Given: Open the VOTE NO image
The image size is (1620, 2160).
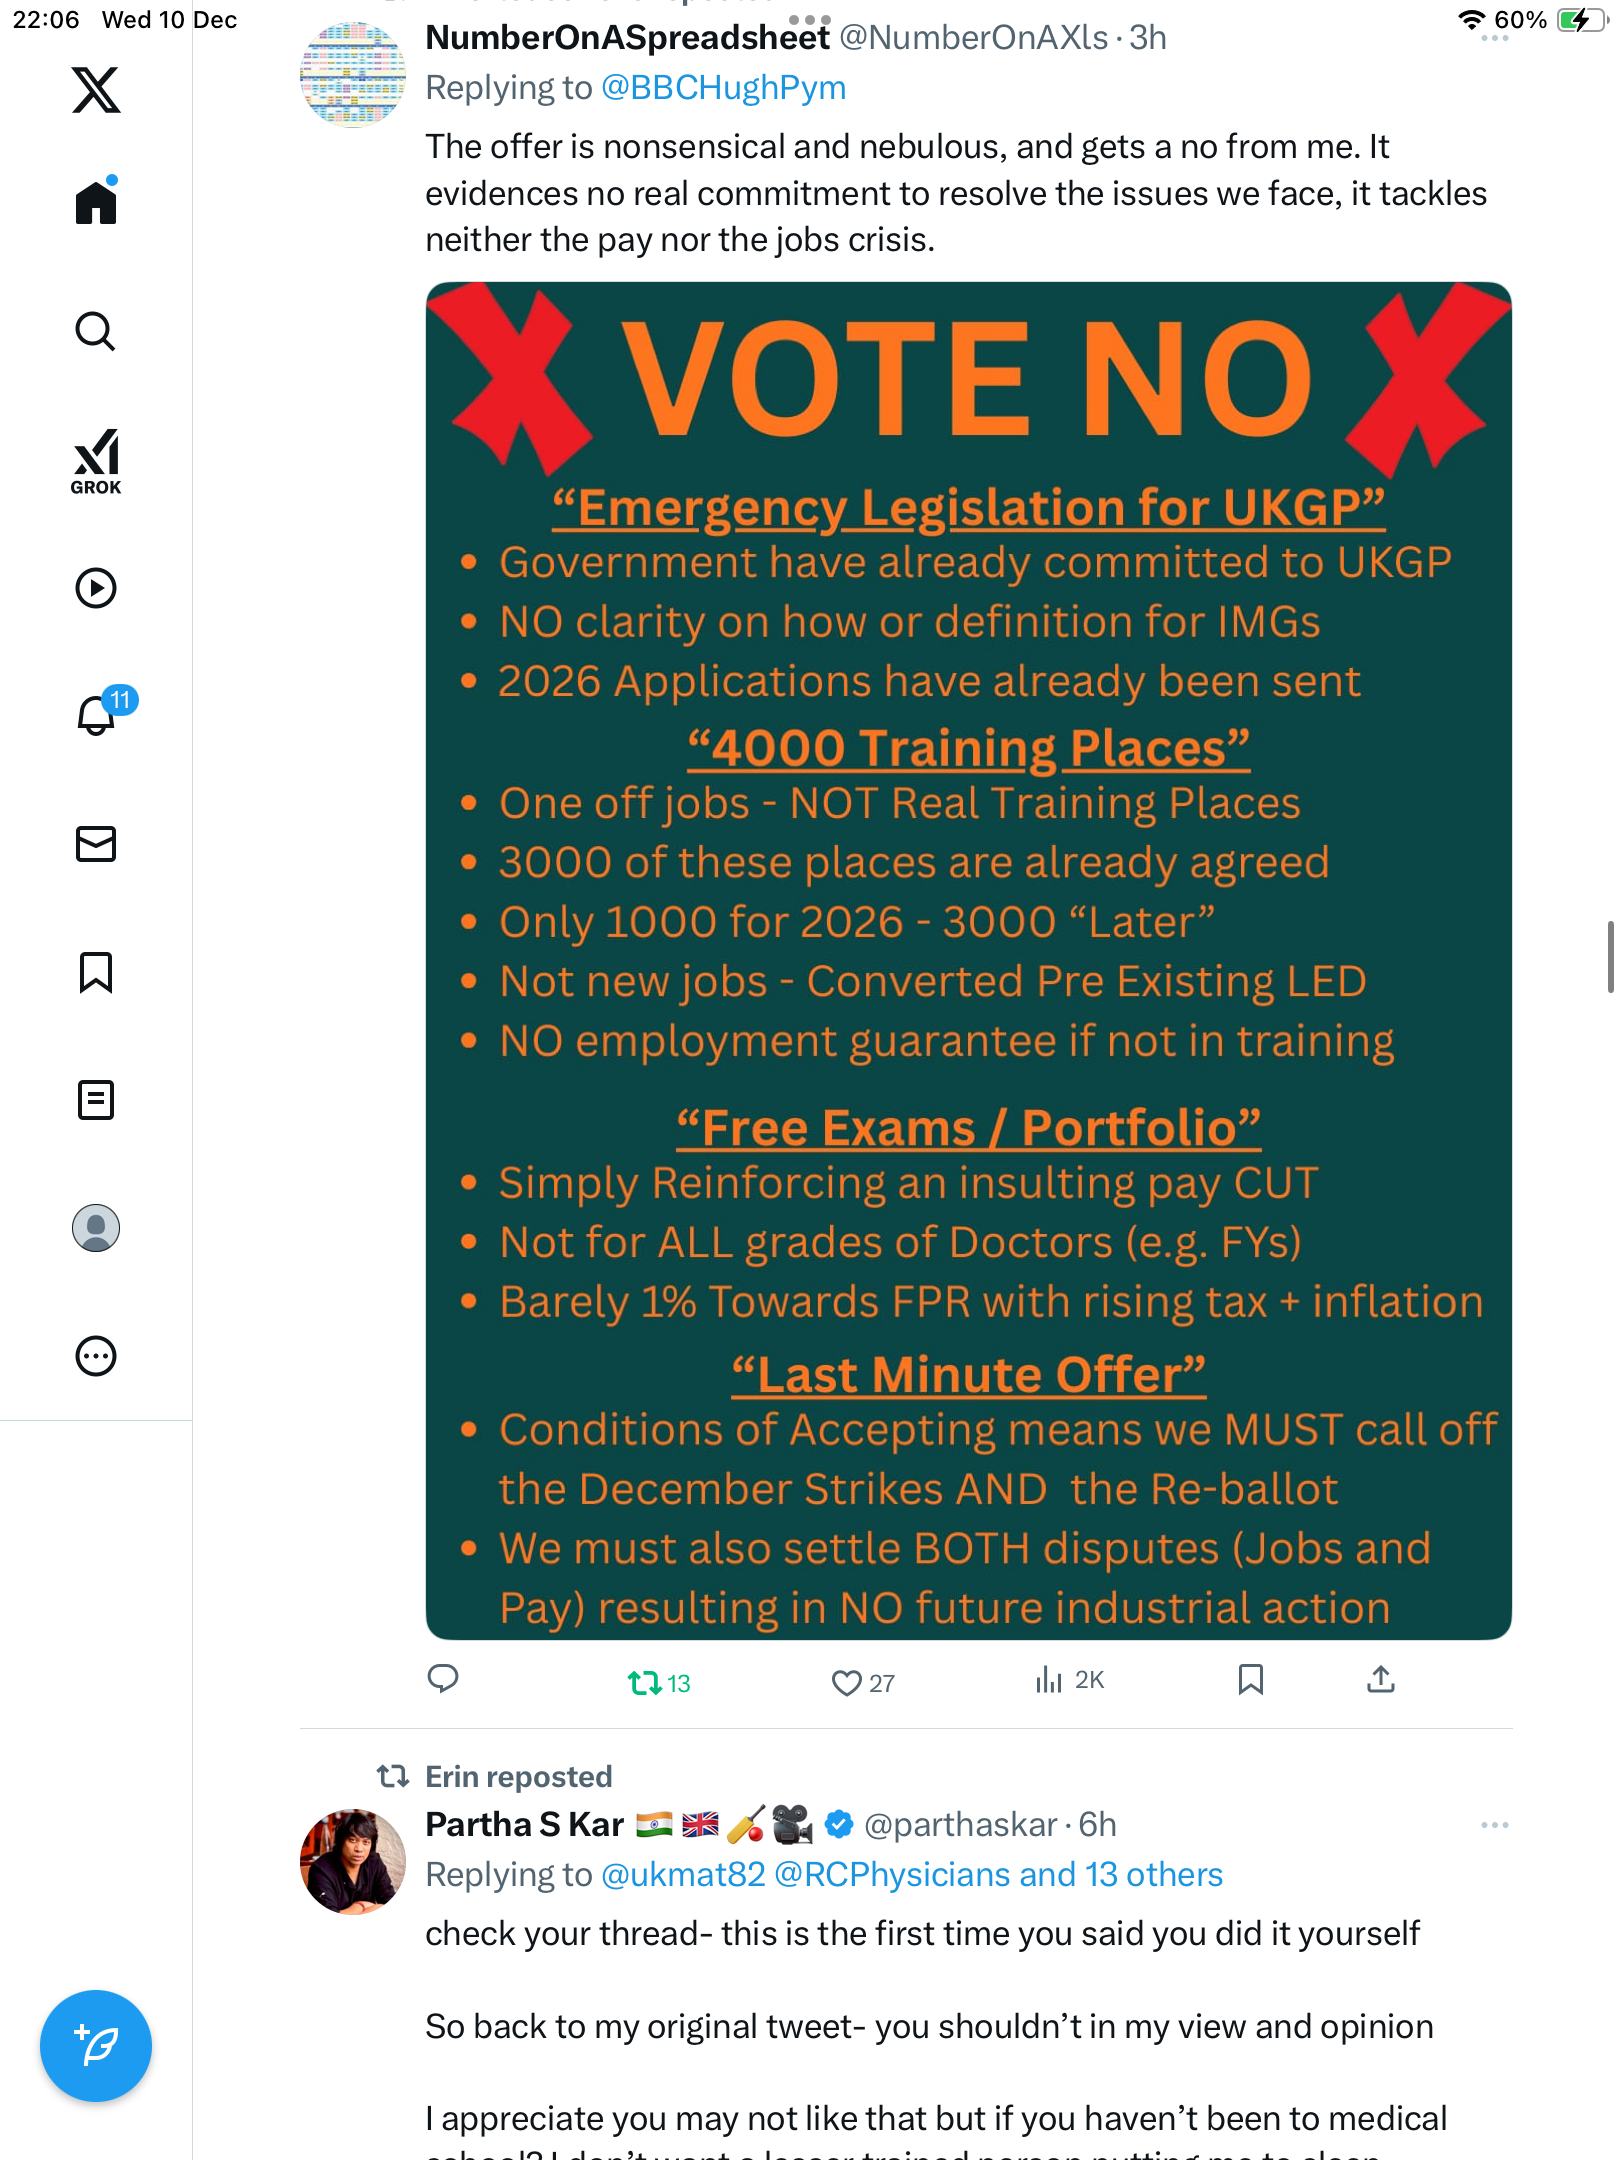Looking at the screenshot, I should (968, 960).
